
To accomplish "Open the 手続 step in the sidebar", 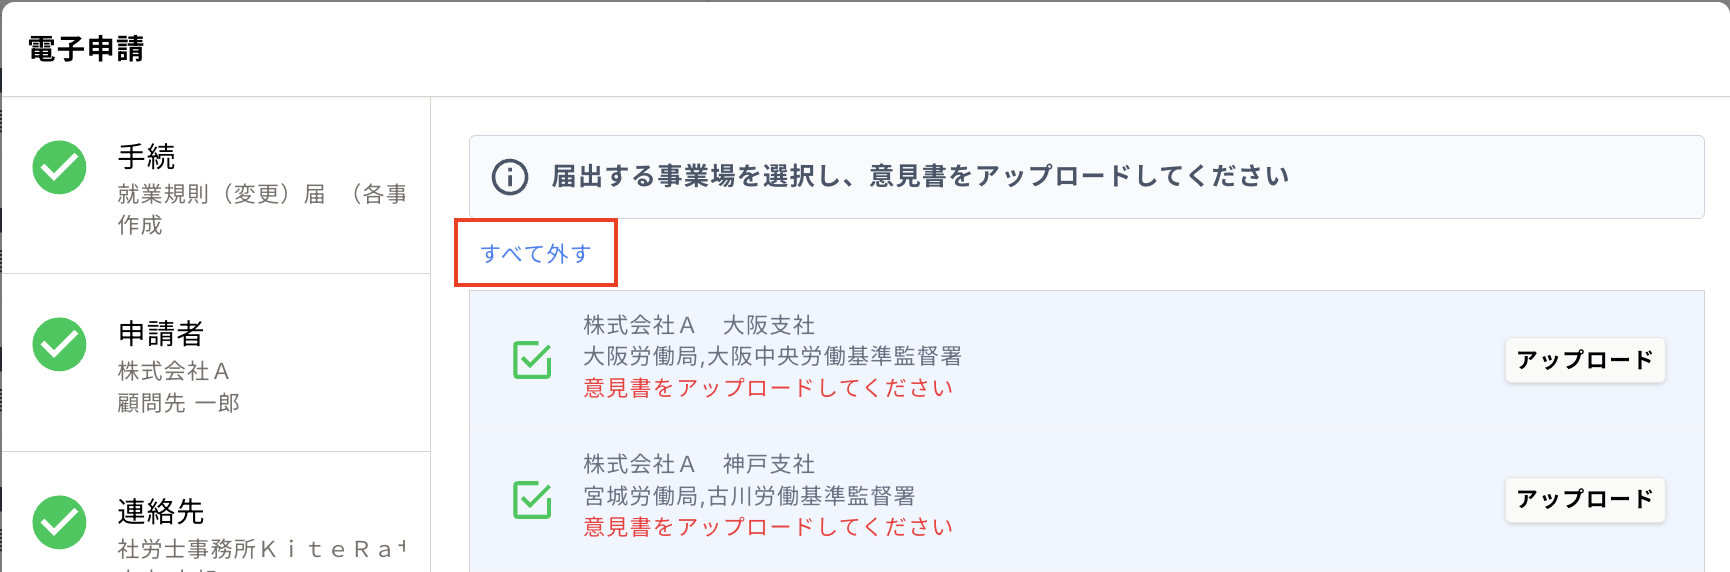I will (x=216, y=185).
